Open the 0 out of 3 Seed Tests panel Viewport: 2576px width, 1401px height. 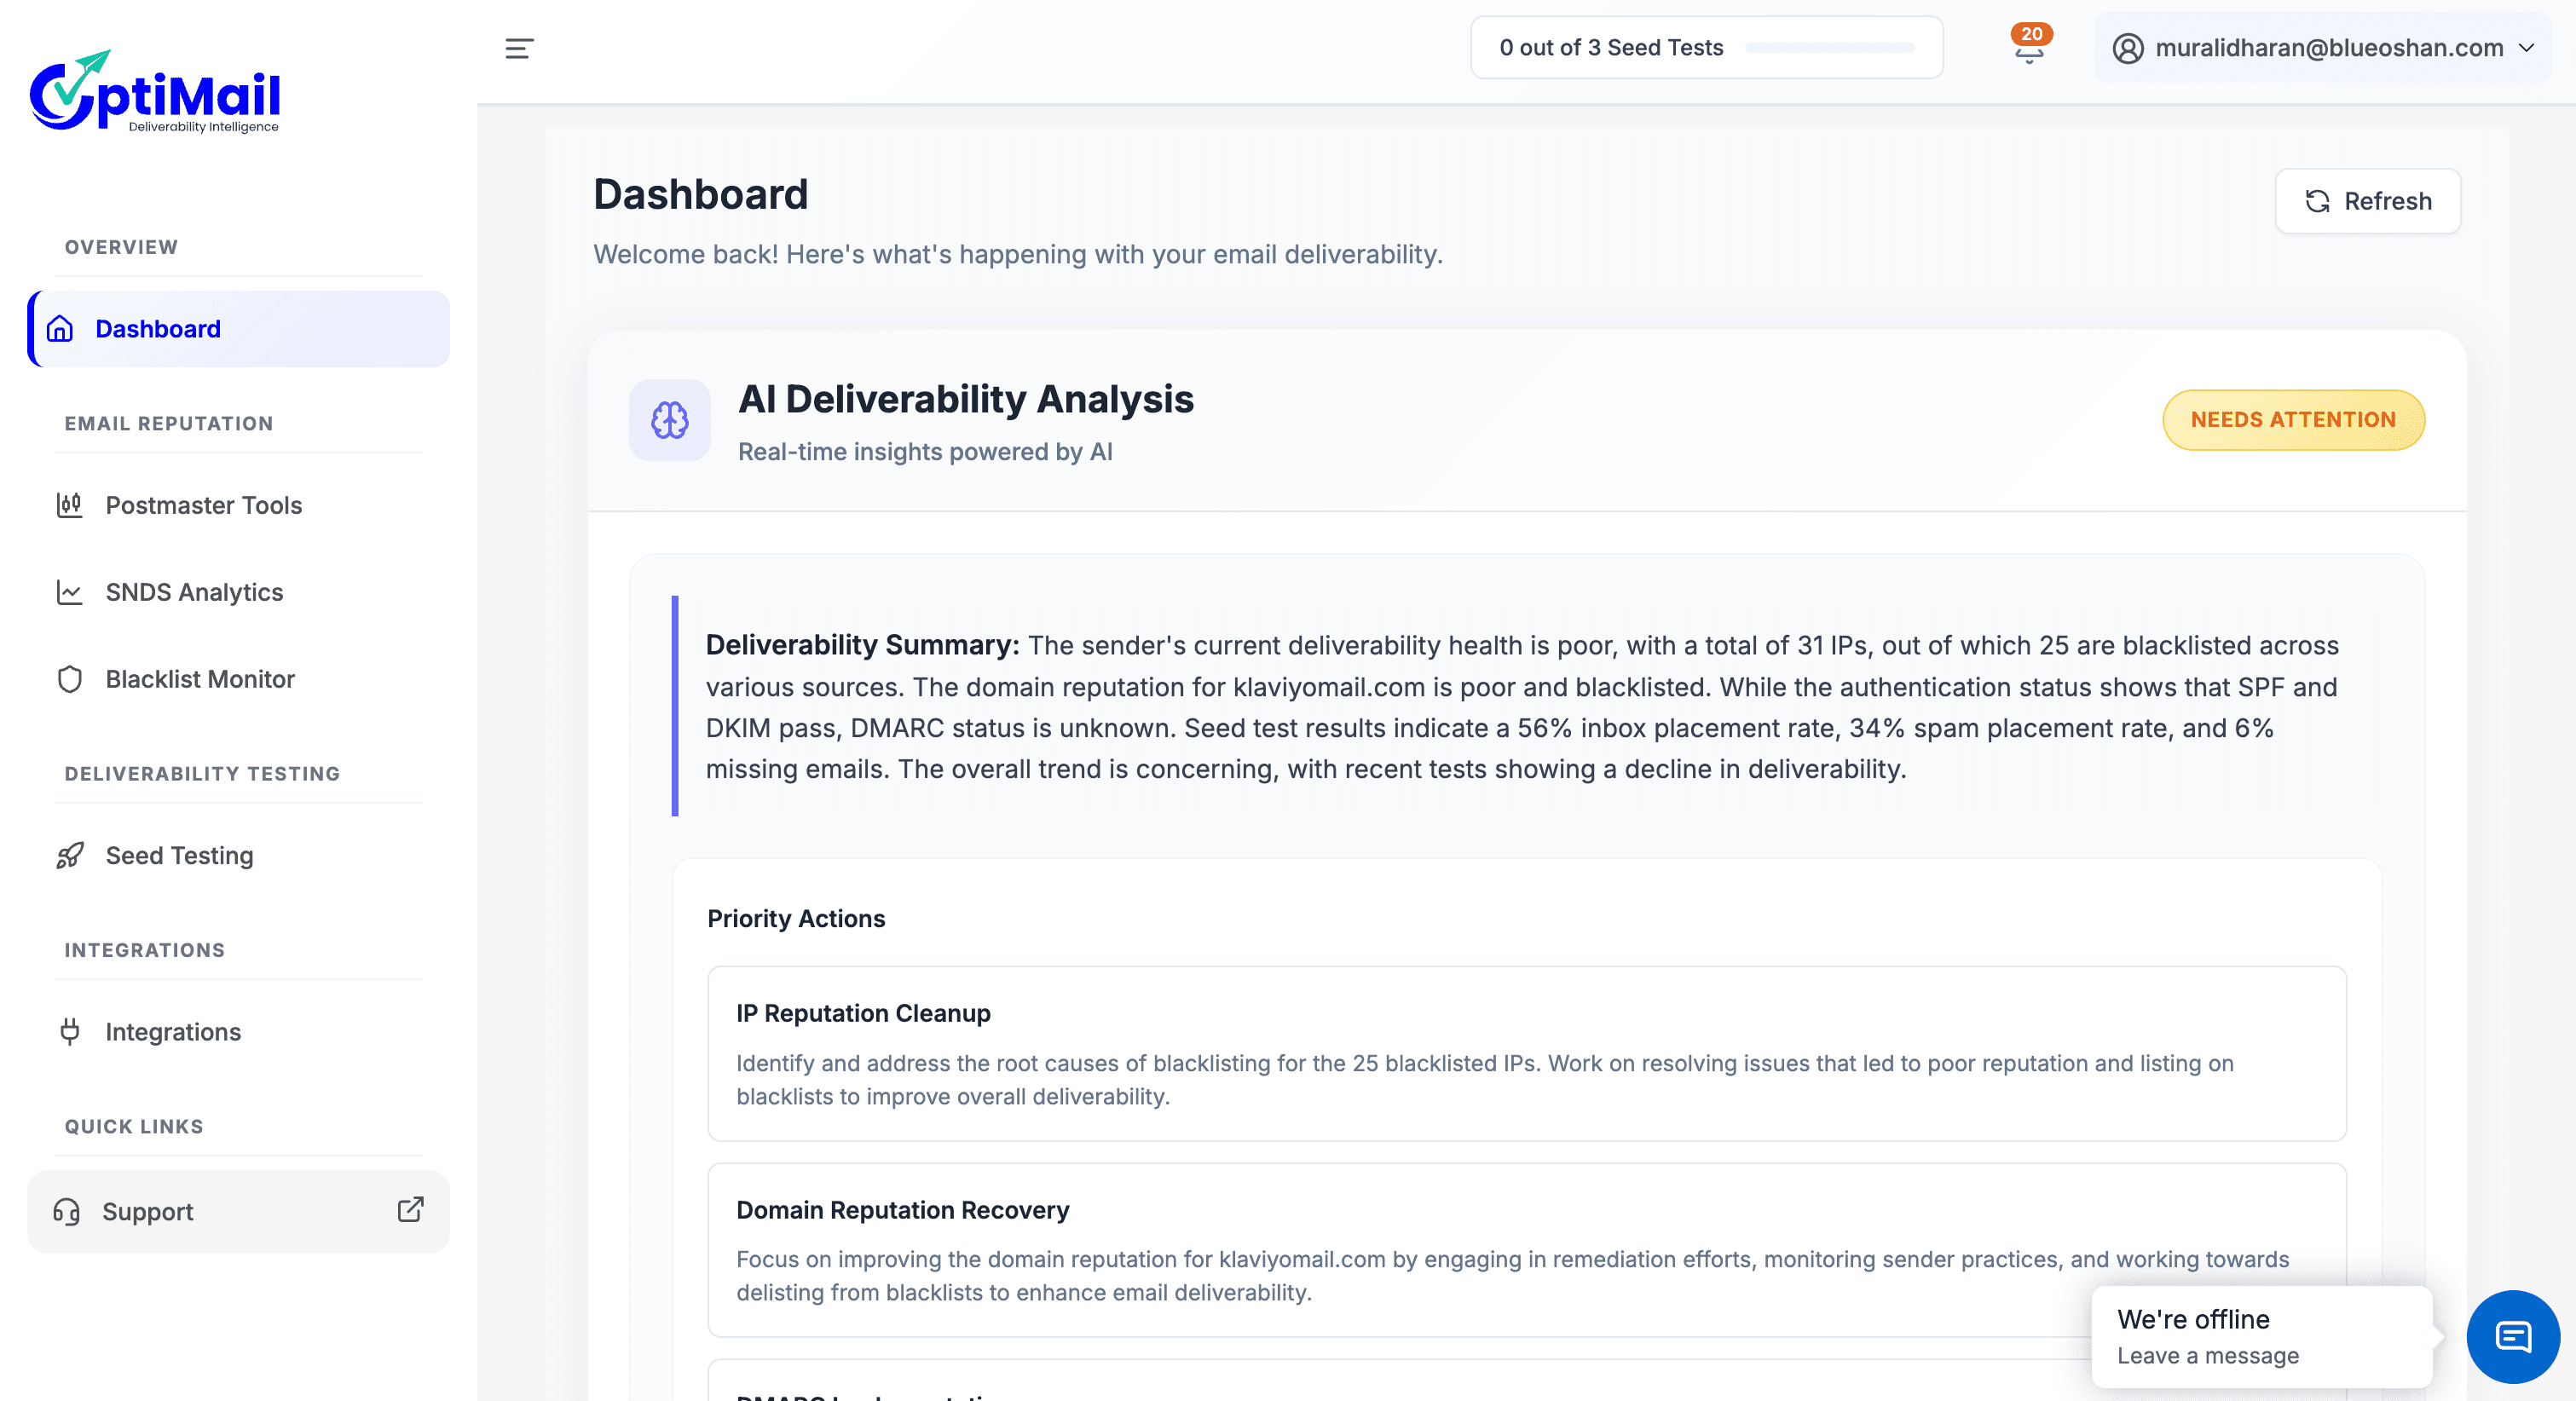coord(1611,47)
